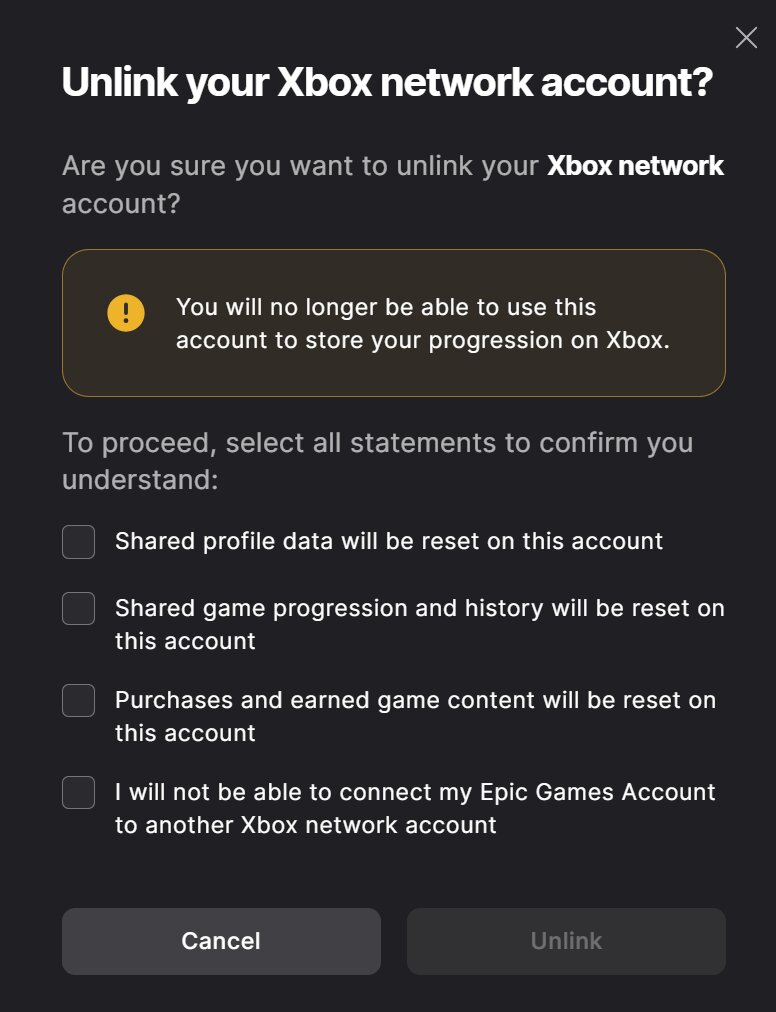Check the 'Shared profile data will be reset' box

coord(79,542)
